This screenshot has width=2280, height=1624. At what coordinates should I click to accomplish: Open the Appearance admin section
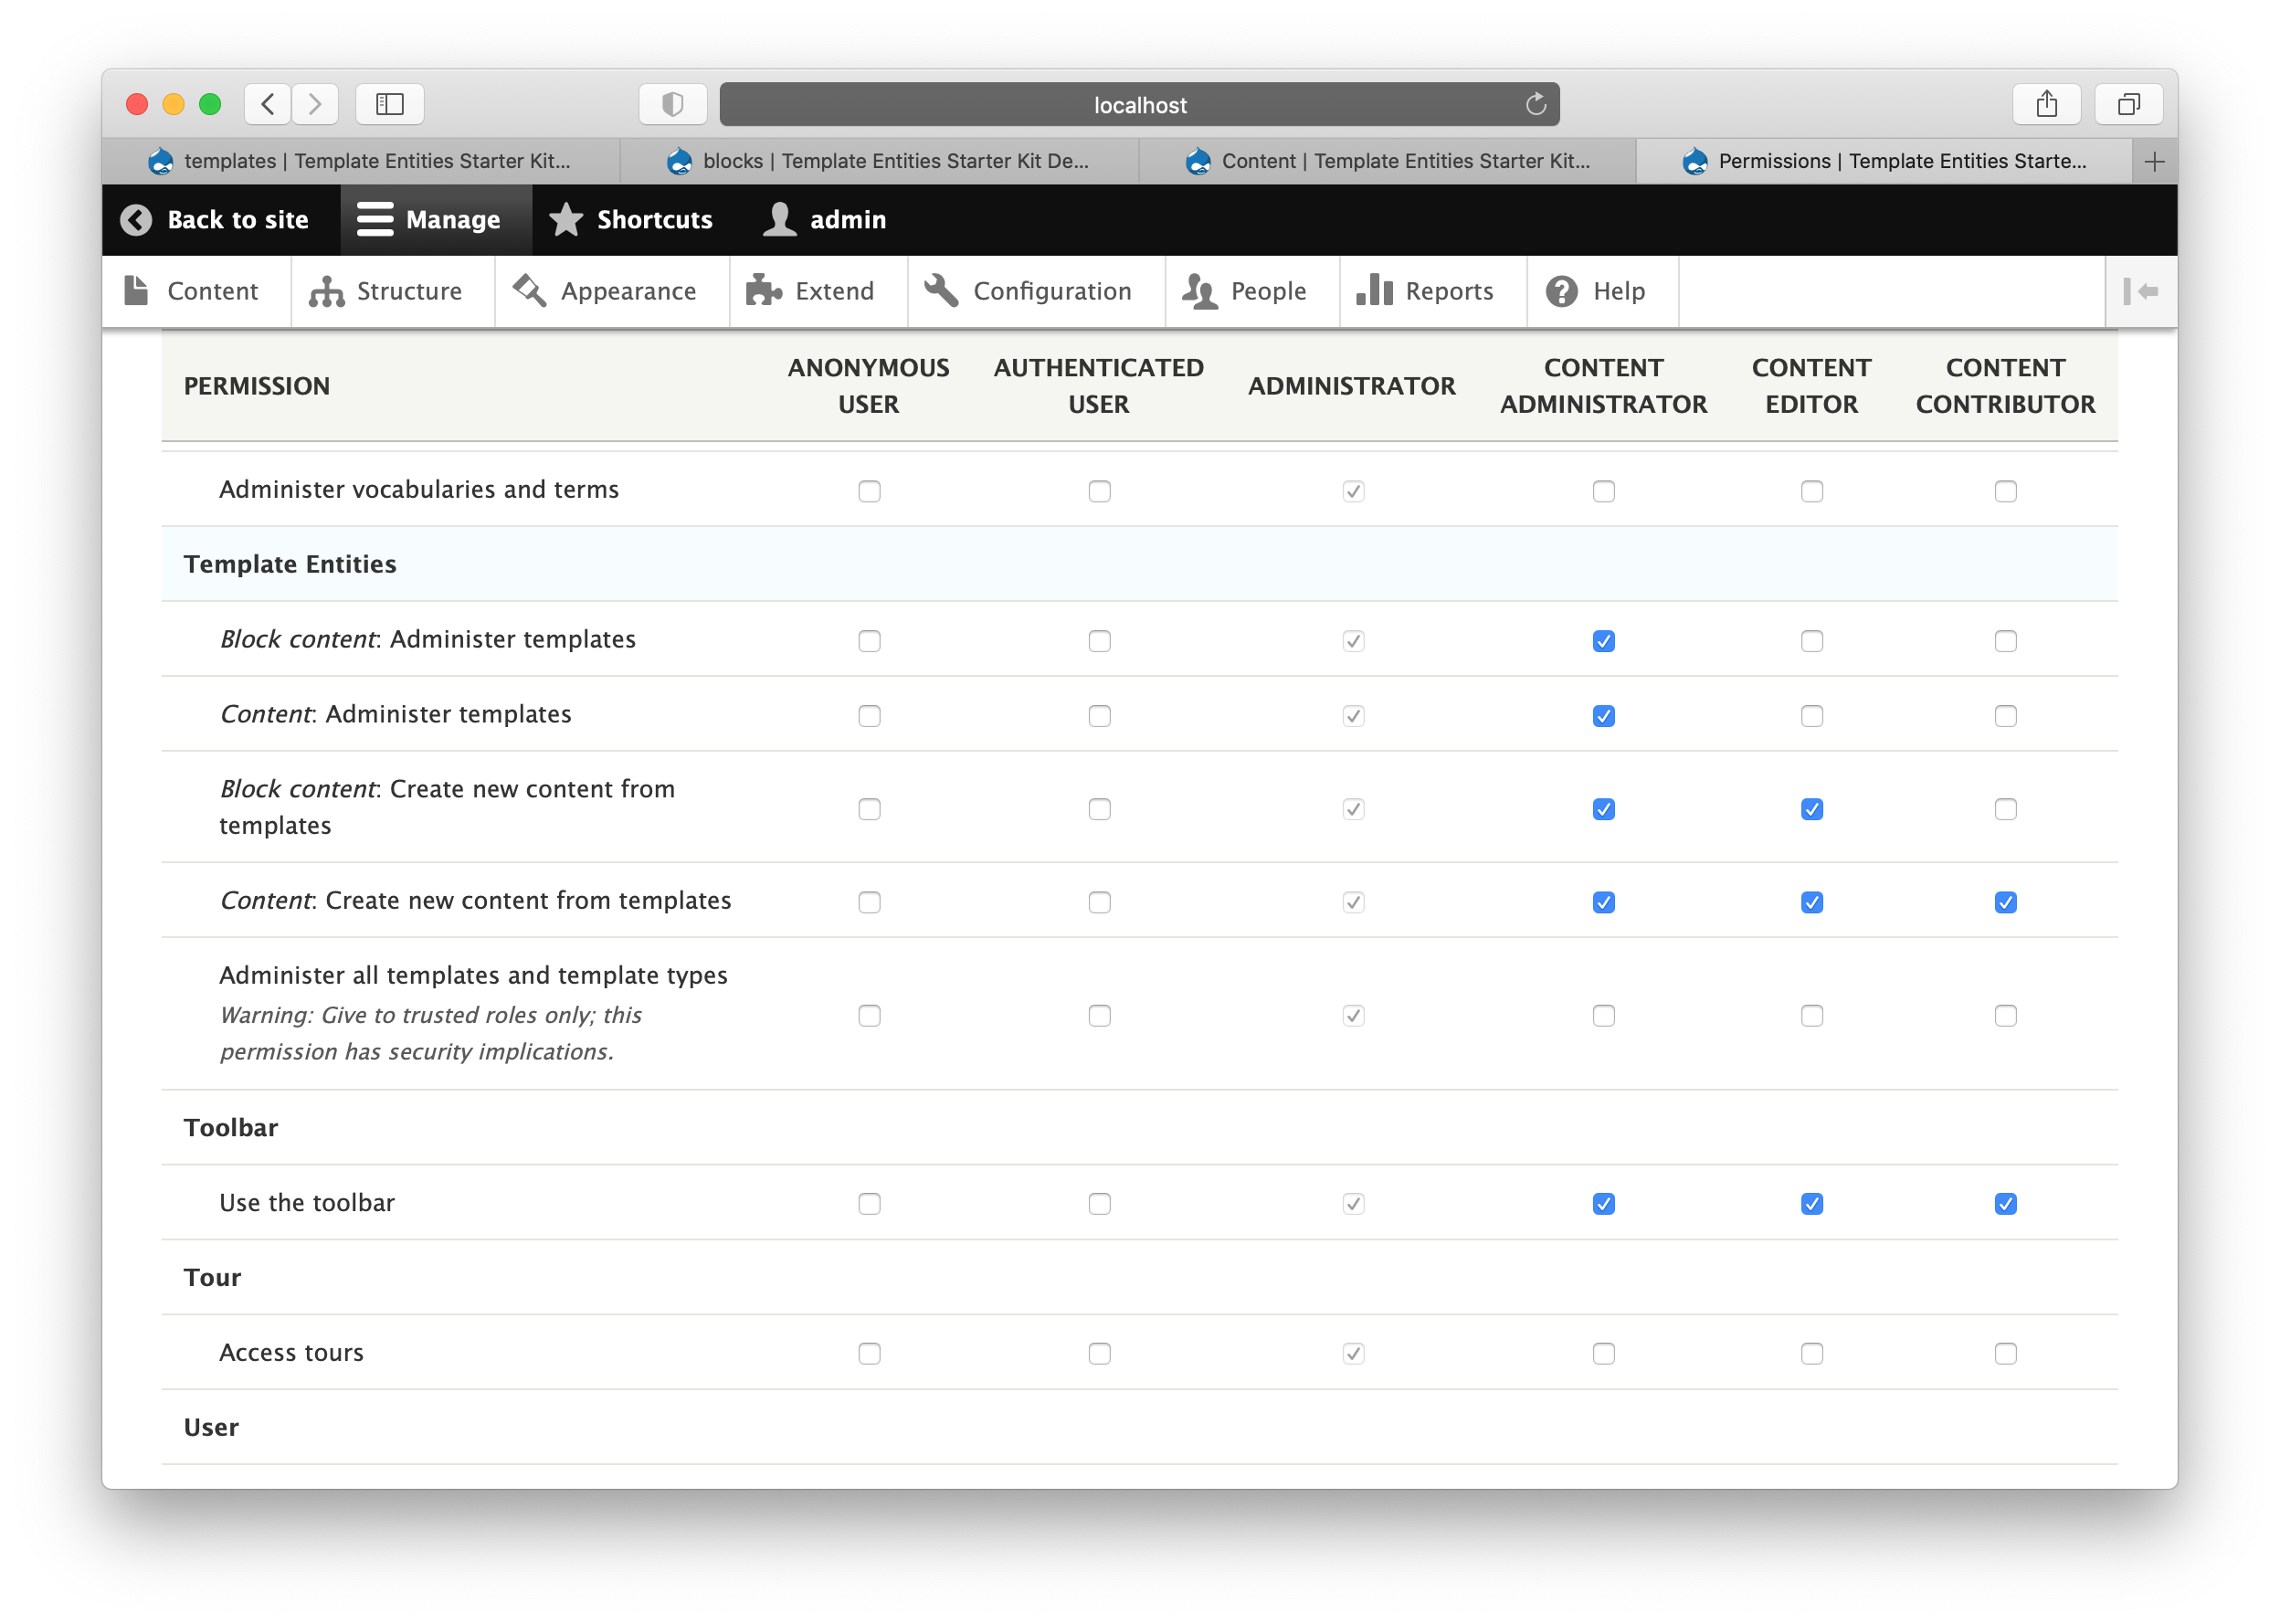click(x=612, y=291)
